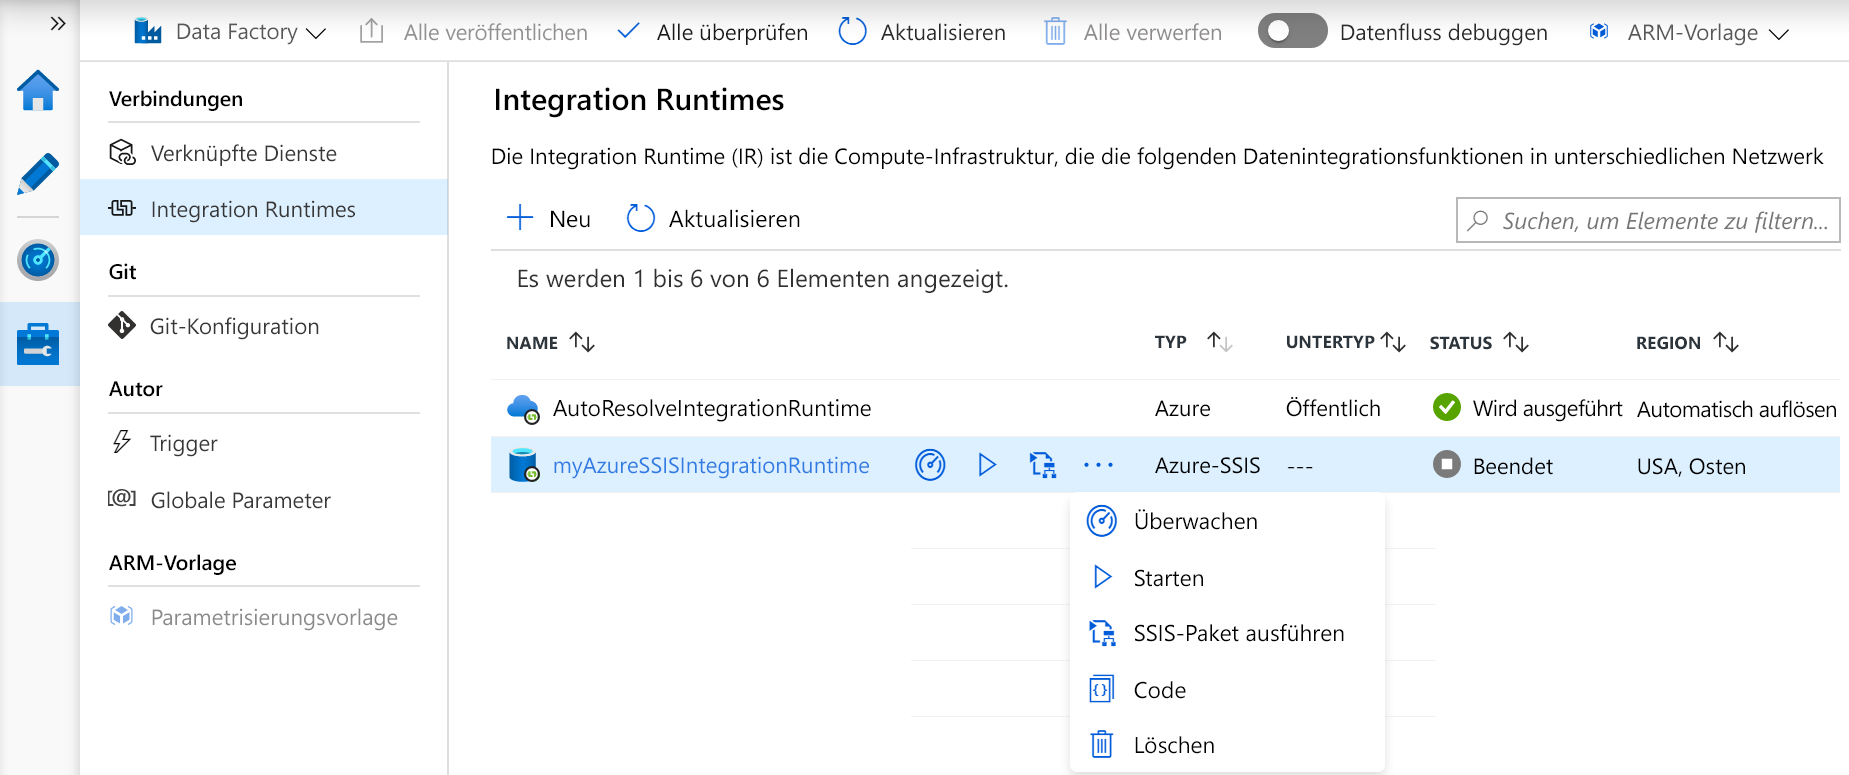
Task: Open the Monitor gauge icon in the sidebar
Action: (x=38, y=261)
